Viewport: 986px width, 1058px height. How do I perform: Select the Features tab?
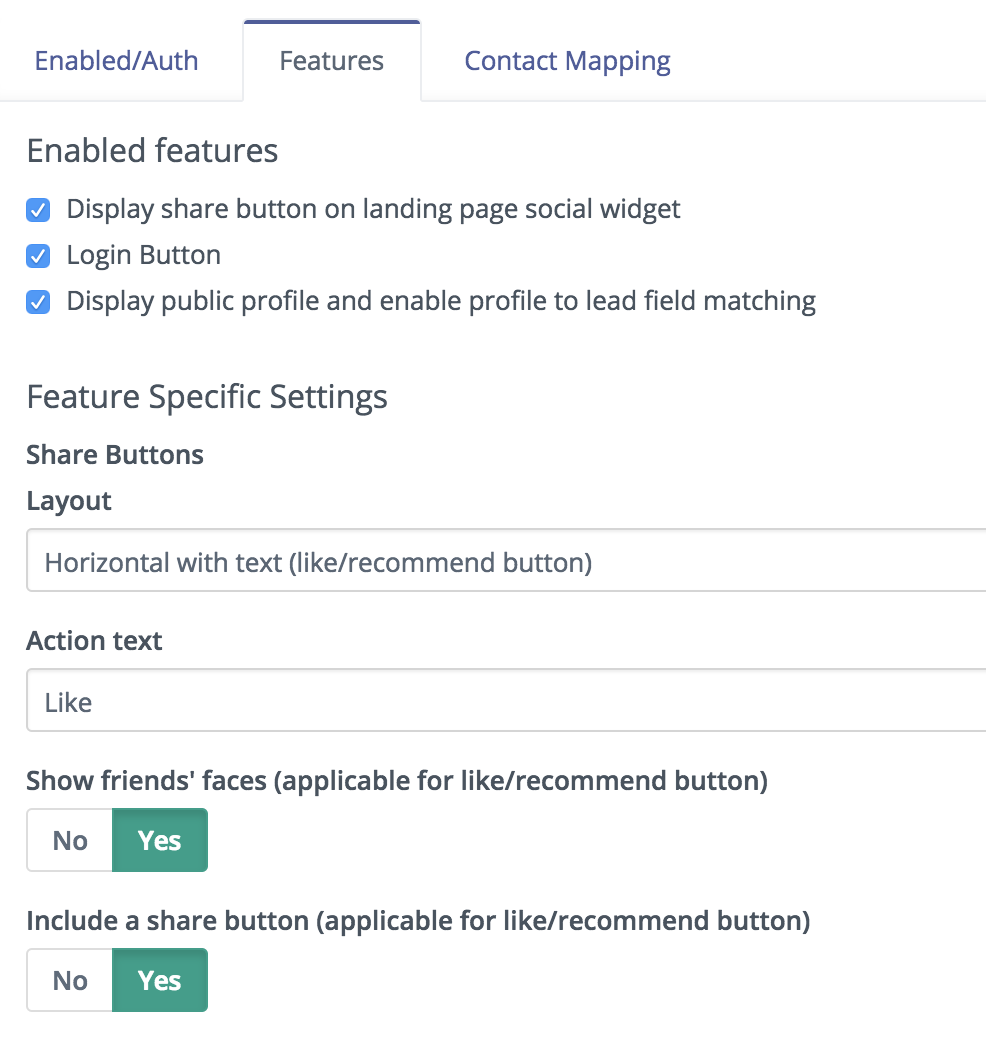coord(331,61)
